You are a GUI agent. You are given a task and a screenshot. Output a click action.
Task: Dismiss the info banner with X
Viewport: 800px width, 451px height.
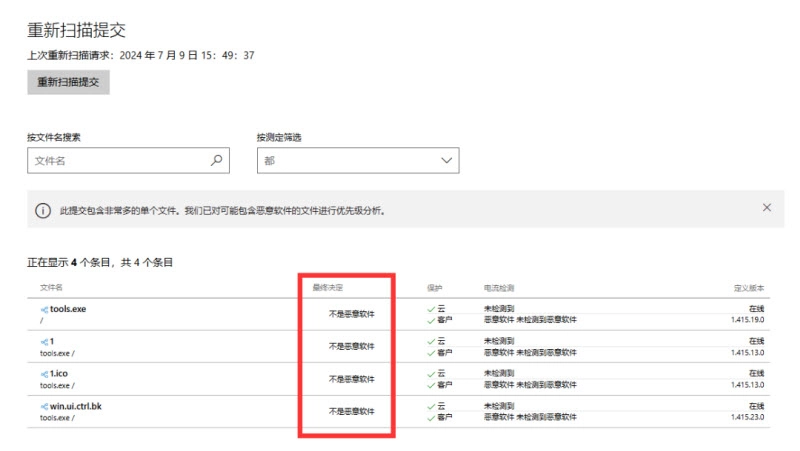click(767, 208)
